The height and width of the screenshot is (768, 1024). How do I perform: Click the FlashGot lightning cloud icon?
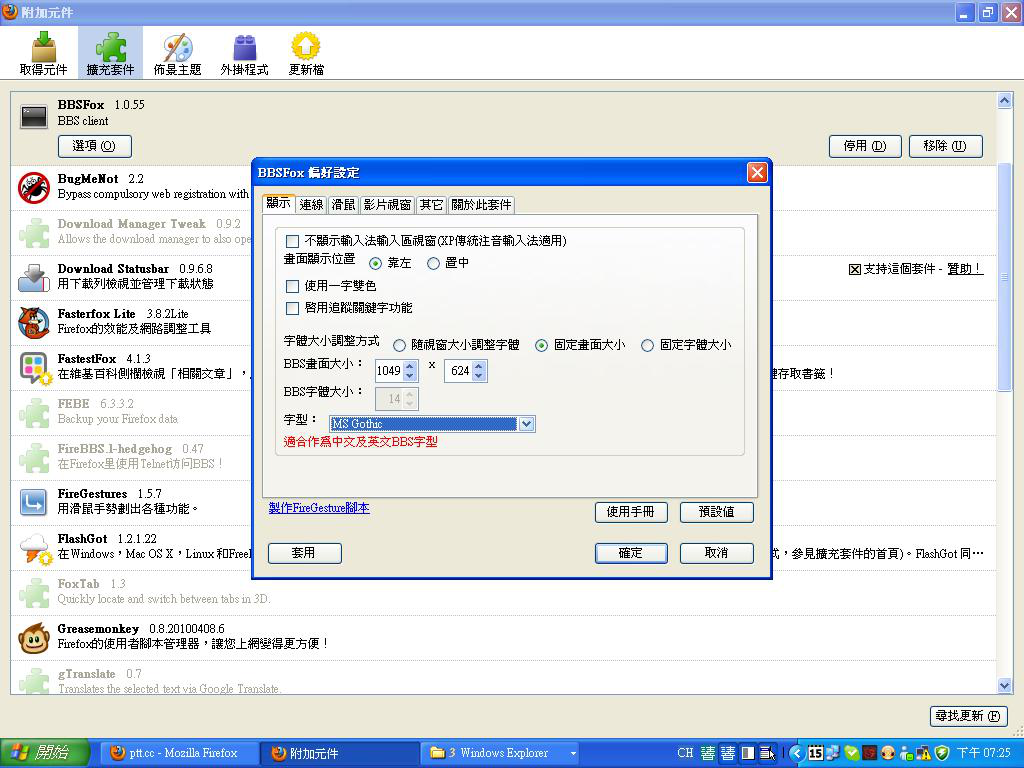35,548
